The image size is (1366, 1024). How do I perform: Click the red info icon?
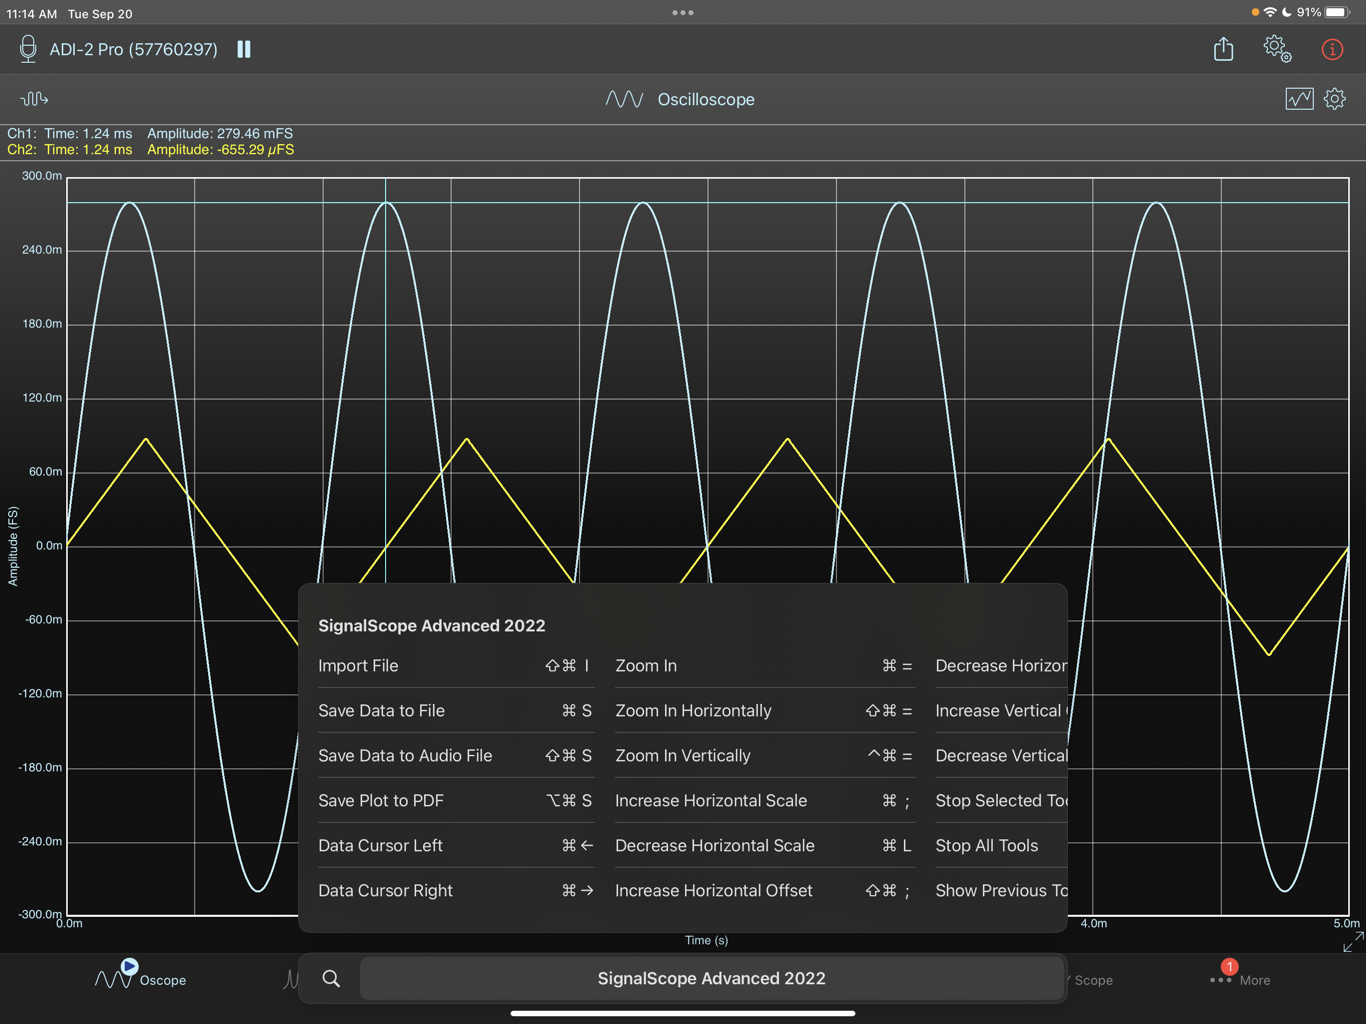click(1332, 48)
